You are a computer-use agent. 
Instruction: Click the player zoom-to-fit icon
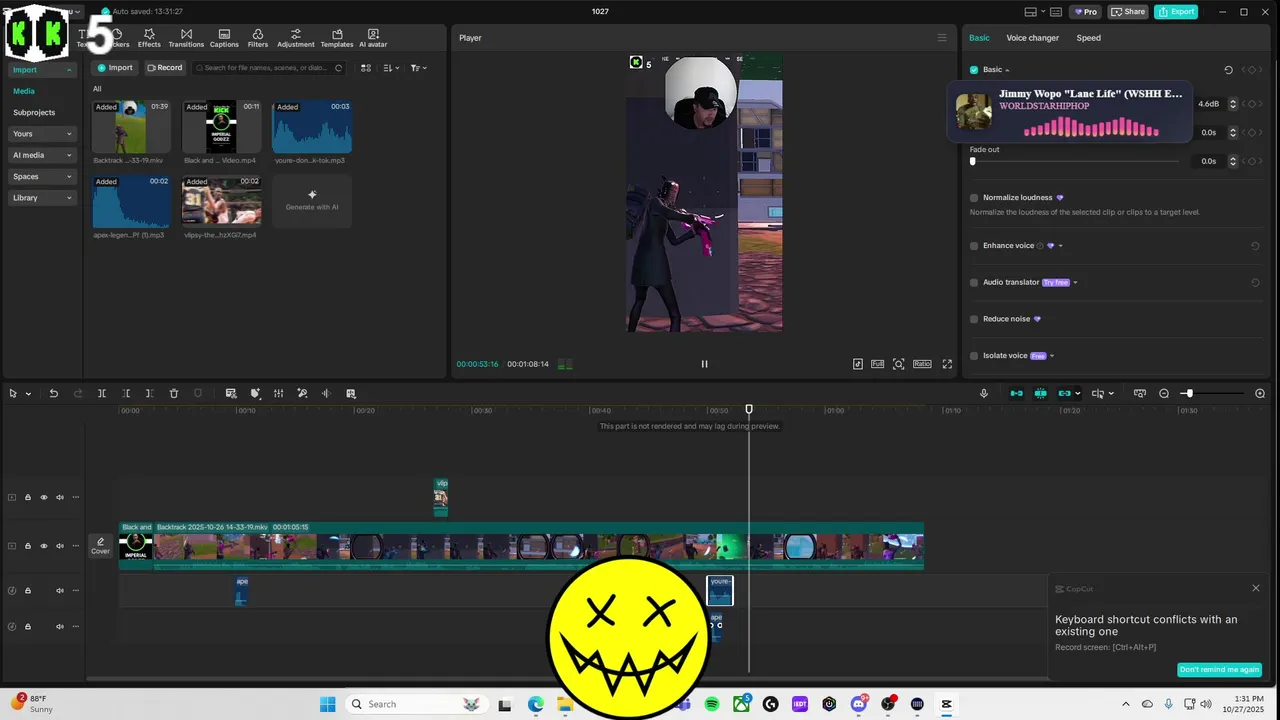(899, 364)
